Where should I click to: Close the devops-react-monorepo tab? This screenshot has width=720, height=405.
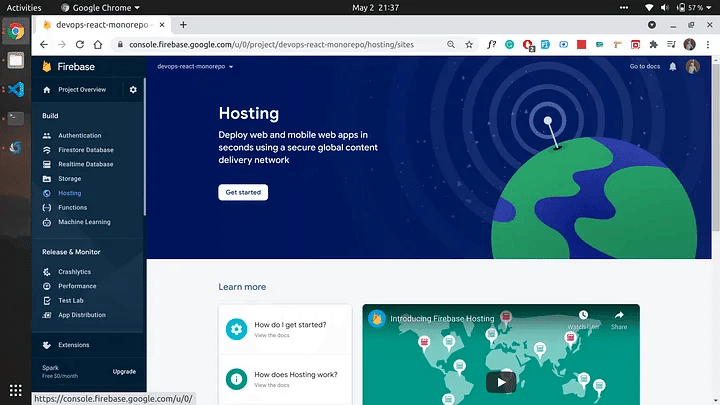pos(162,25)
